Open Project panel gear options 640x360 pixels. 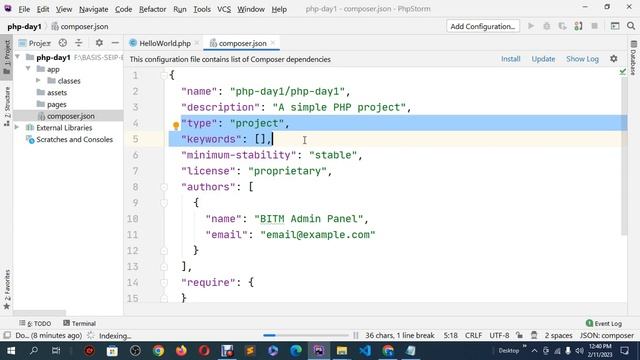(99, 43)
